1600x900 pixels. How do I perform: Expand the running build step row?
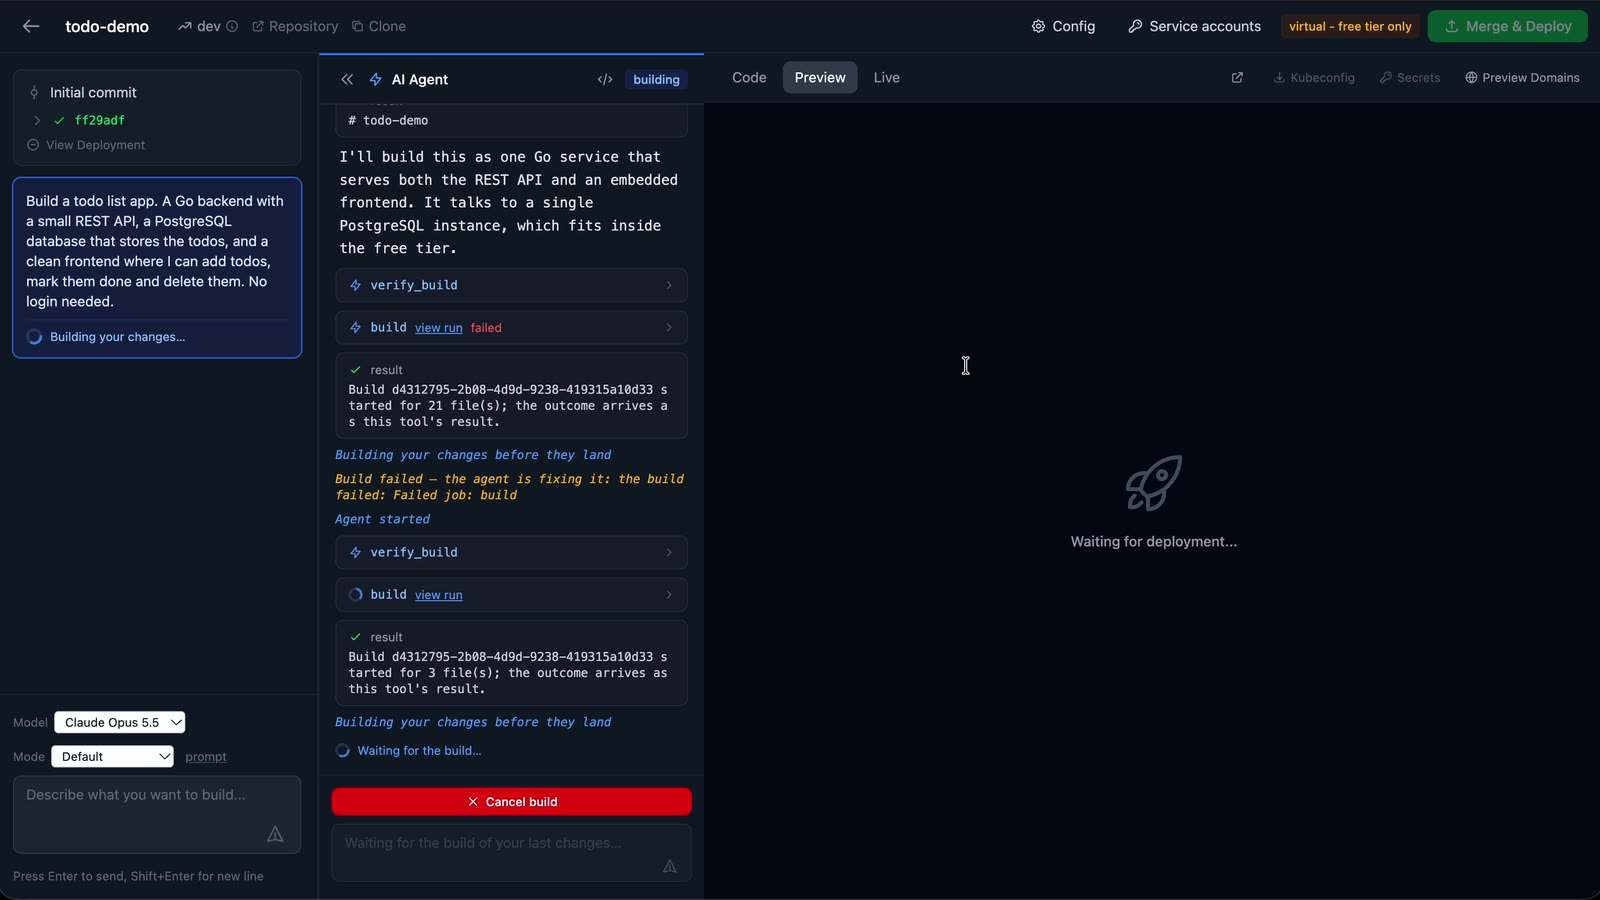pos(511,594)
